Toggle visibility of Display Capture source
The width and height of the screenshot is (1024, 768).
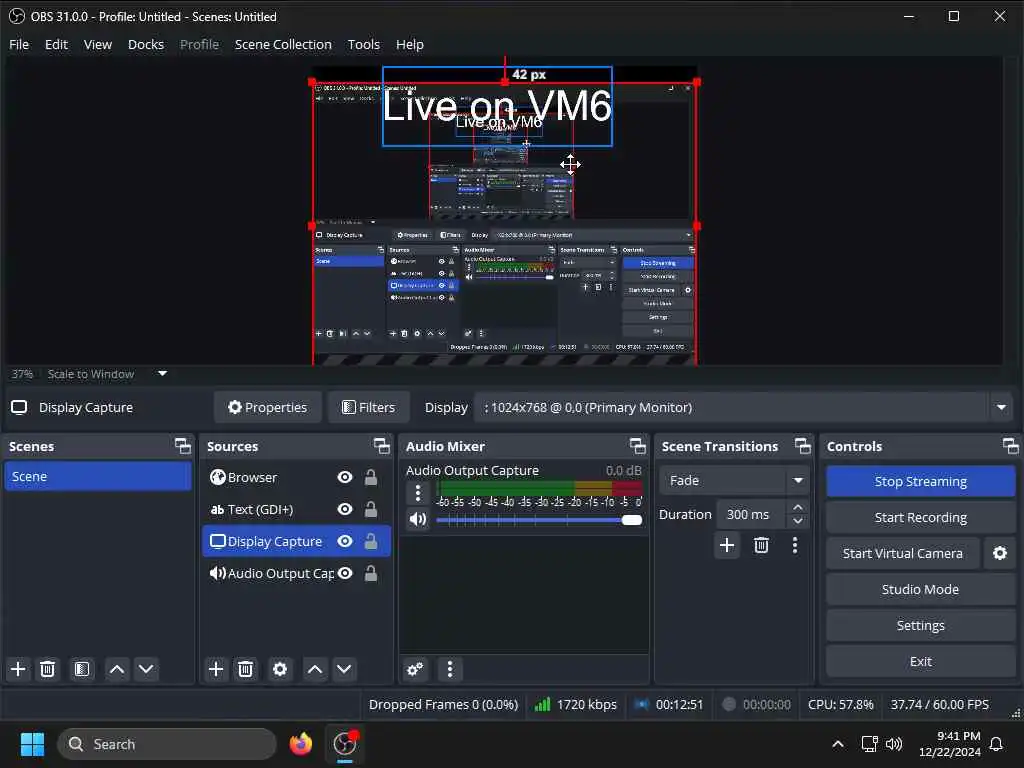click(x=345, y=541)
